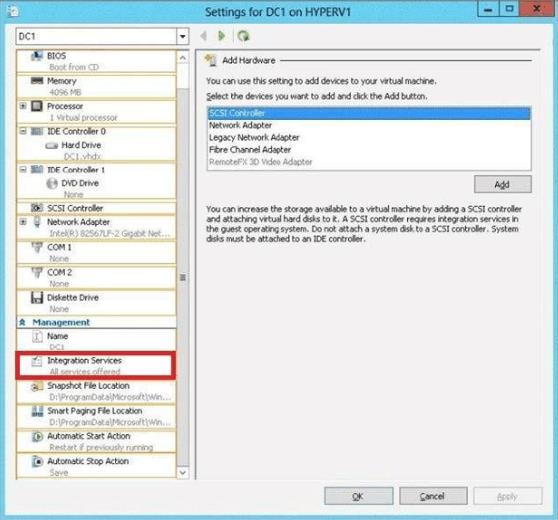Select the Memory chip icon entry
Screen dimensions: 558x520
coord(37,81)
